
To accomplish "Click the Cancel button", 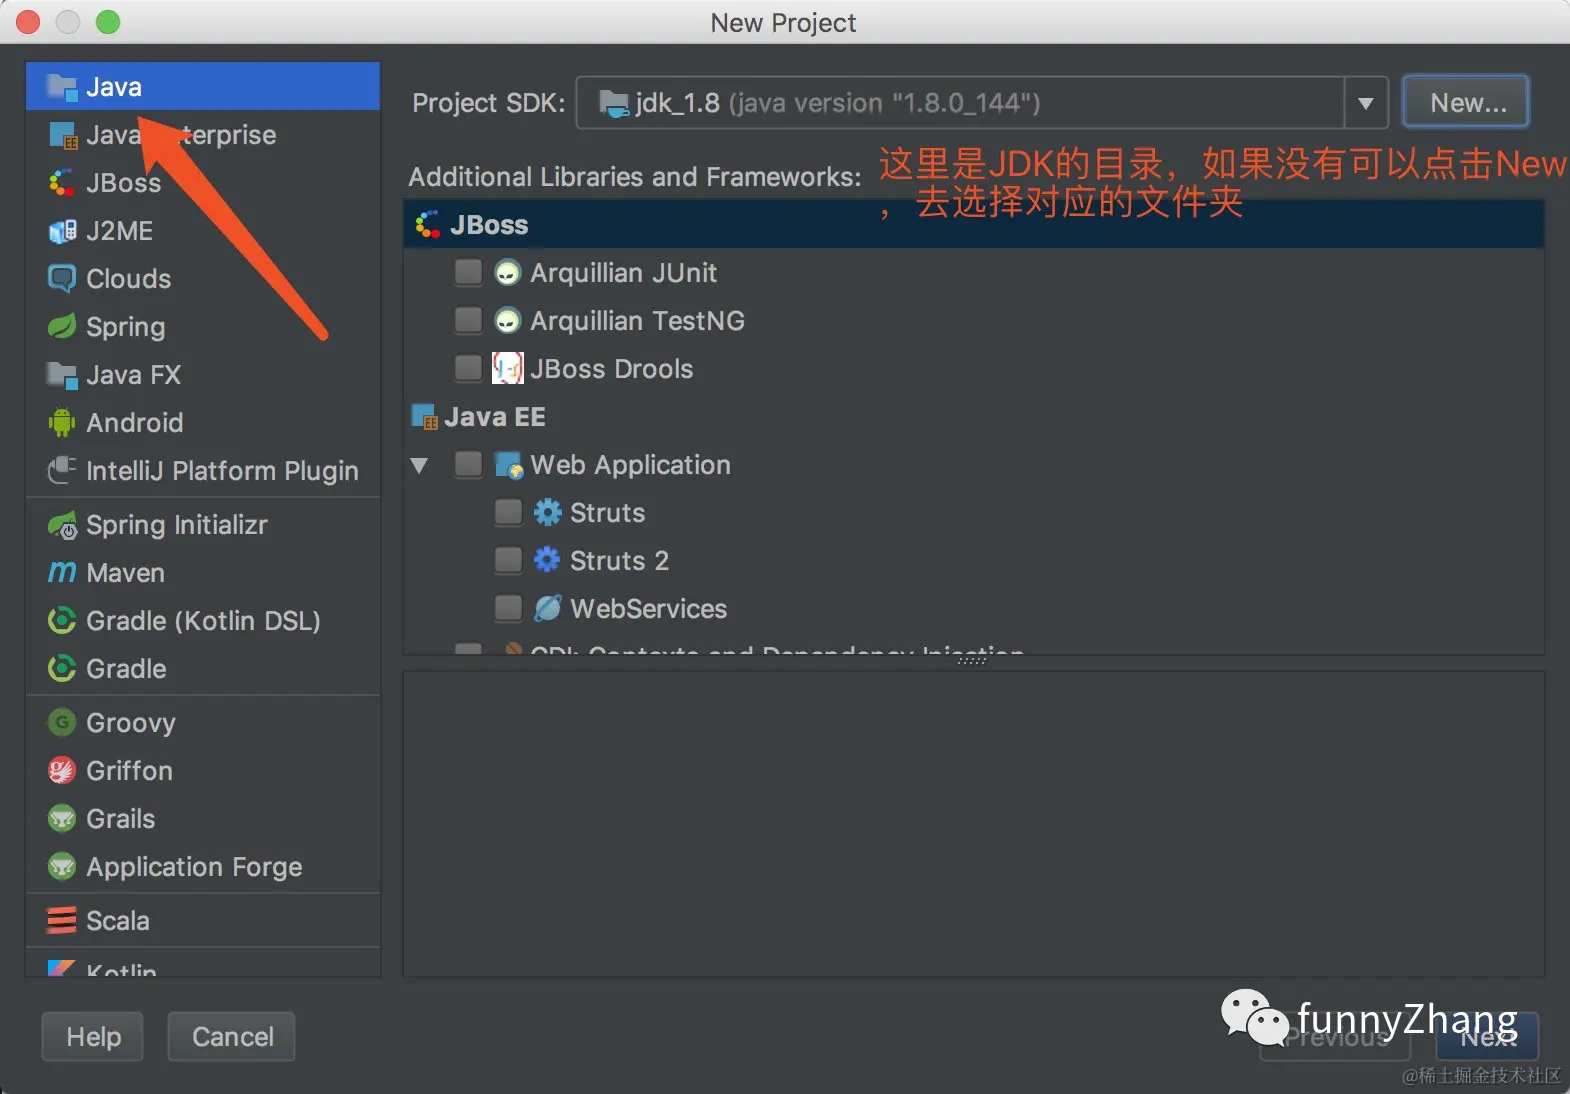I will 232,1037.
